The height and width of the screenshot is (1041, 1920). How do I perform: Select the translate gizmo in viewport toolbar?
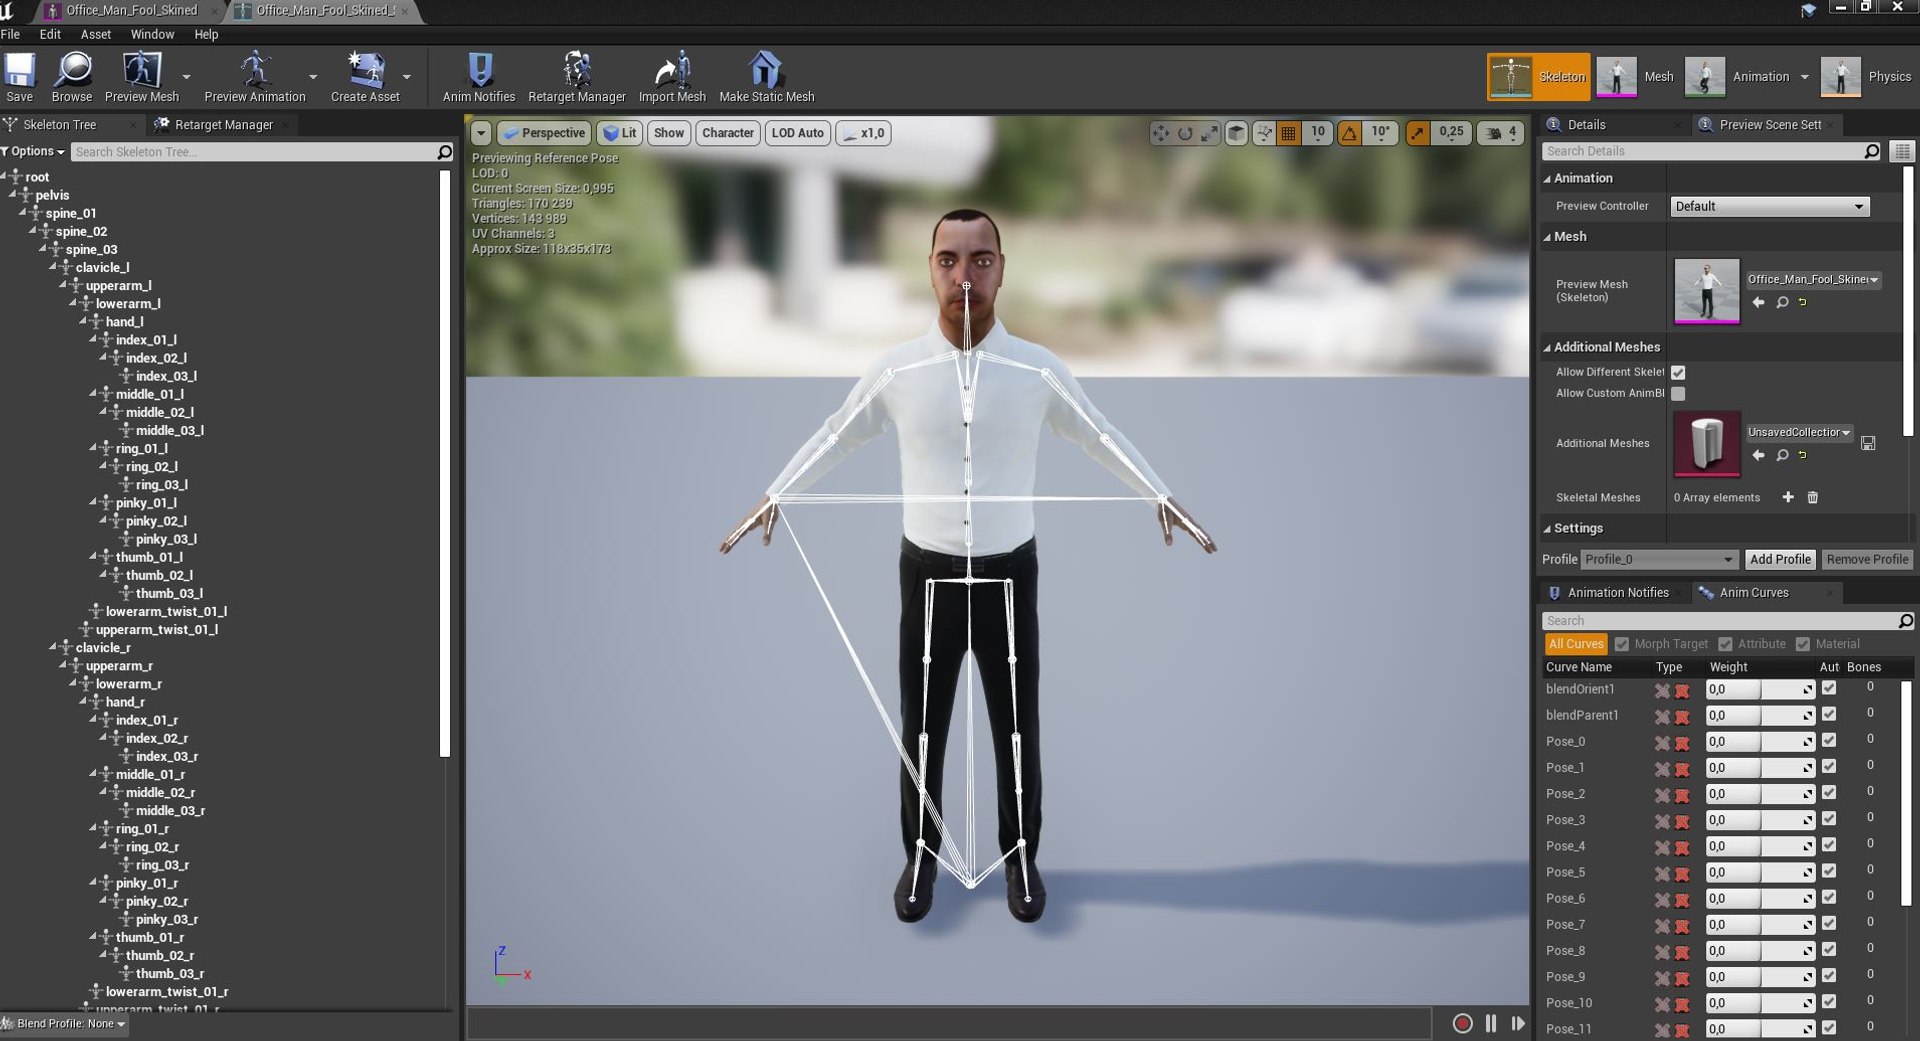coord(1160,133)
